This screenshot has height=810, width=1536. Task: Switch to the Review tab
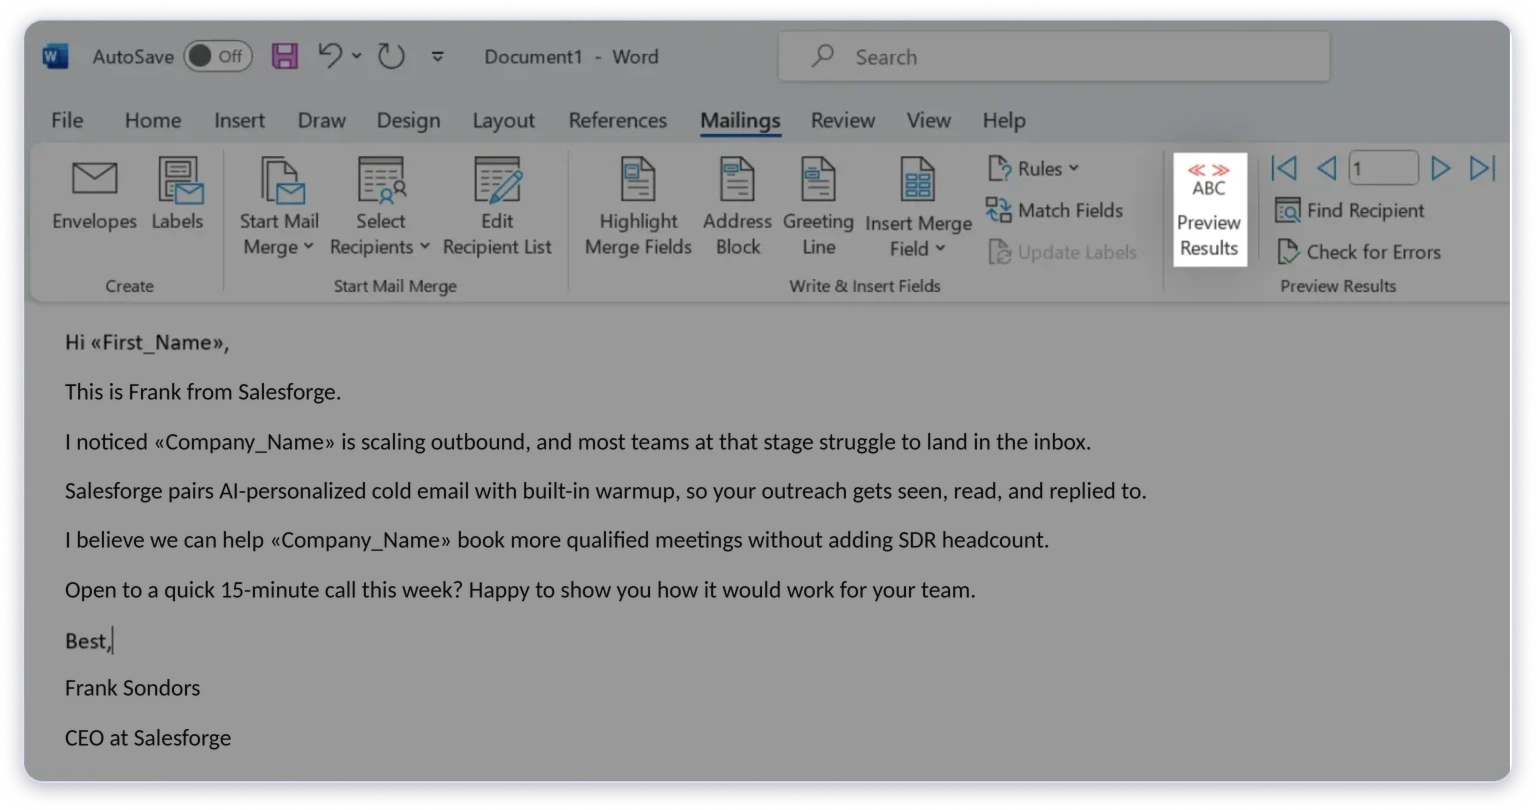[x=842, y=120]
